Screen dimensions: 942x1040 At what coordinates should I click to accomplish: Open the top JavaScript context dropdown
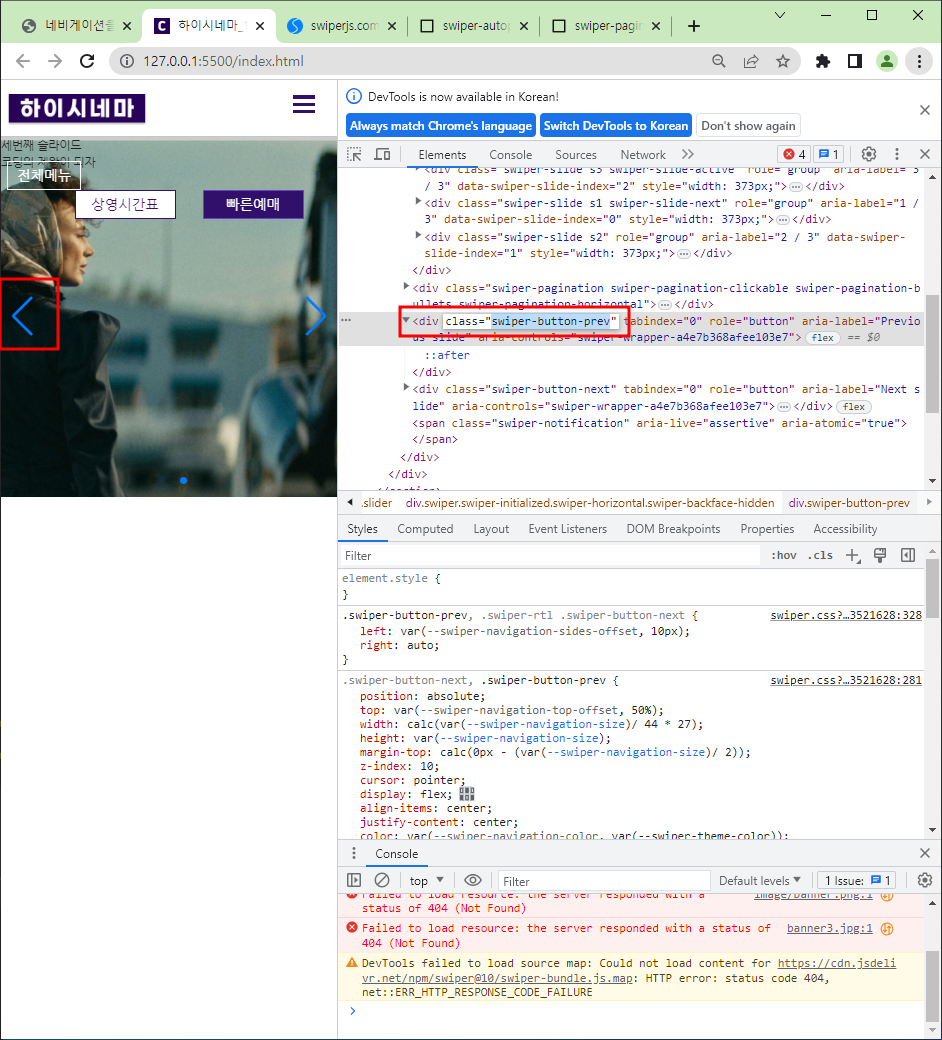point(426,880)
